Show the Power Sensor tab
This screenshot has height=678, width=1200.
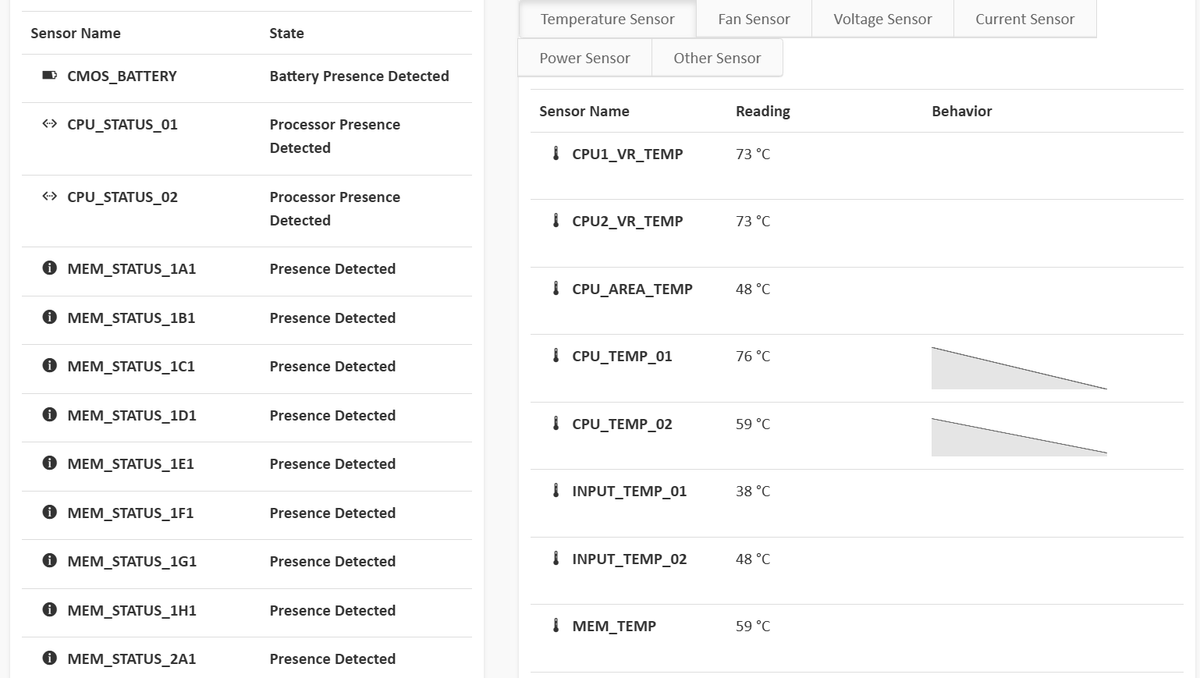click(584, 58)
